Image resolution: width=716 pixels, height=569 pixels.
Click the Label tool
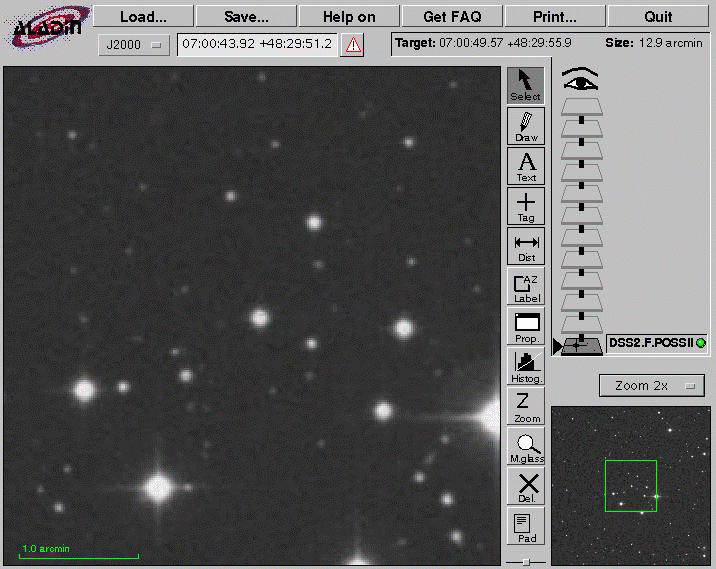(526, 286)
